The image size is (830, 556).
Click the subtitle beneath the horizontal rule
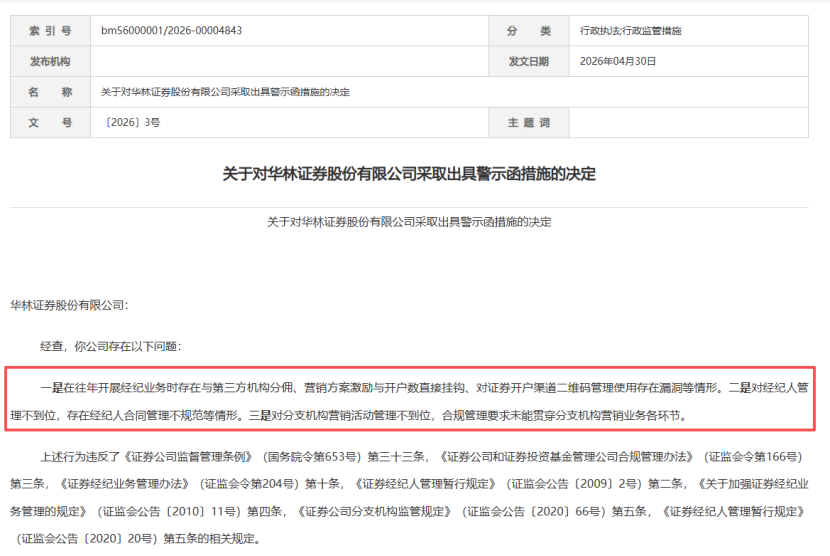pyautogui.click(x=409, y=222)
